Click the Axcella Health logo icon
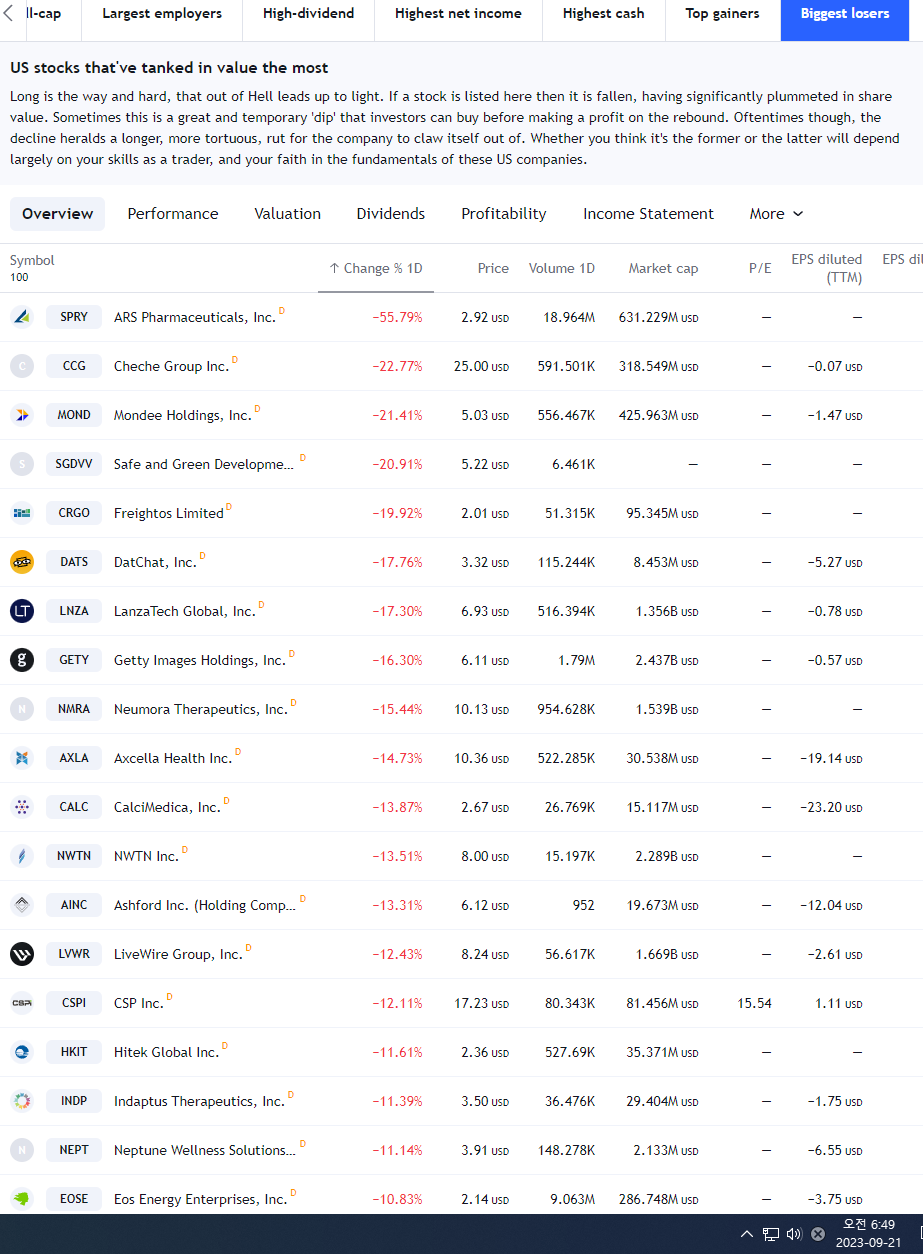 click(x=22, y=758)
